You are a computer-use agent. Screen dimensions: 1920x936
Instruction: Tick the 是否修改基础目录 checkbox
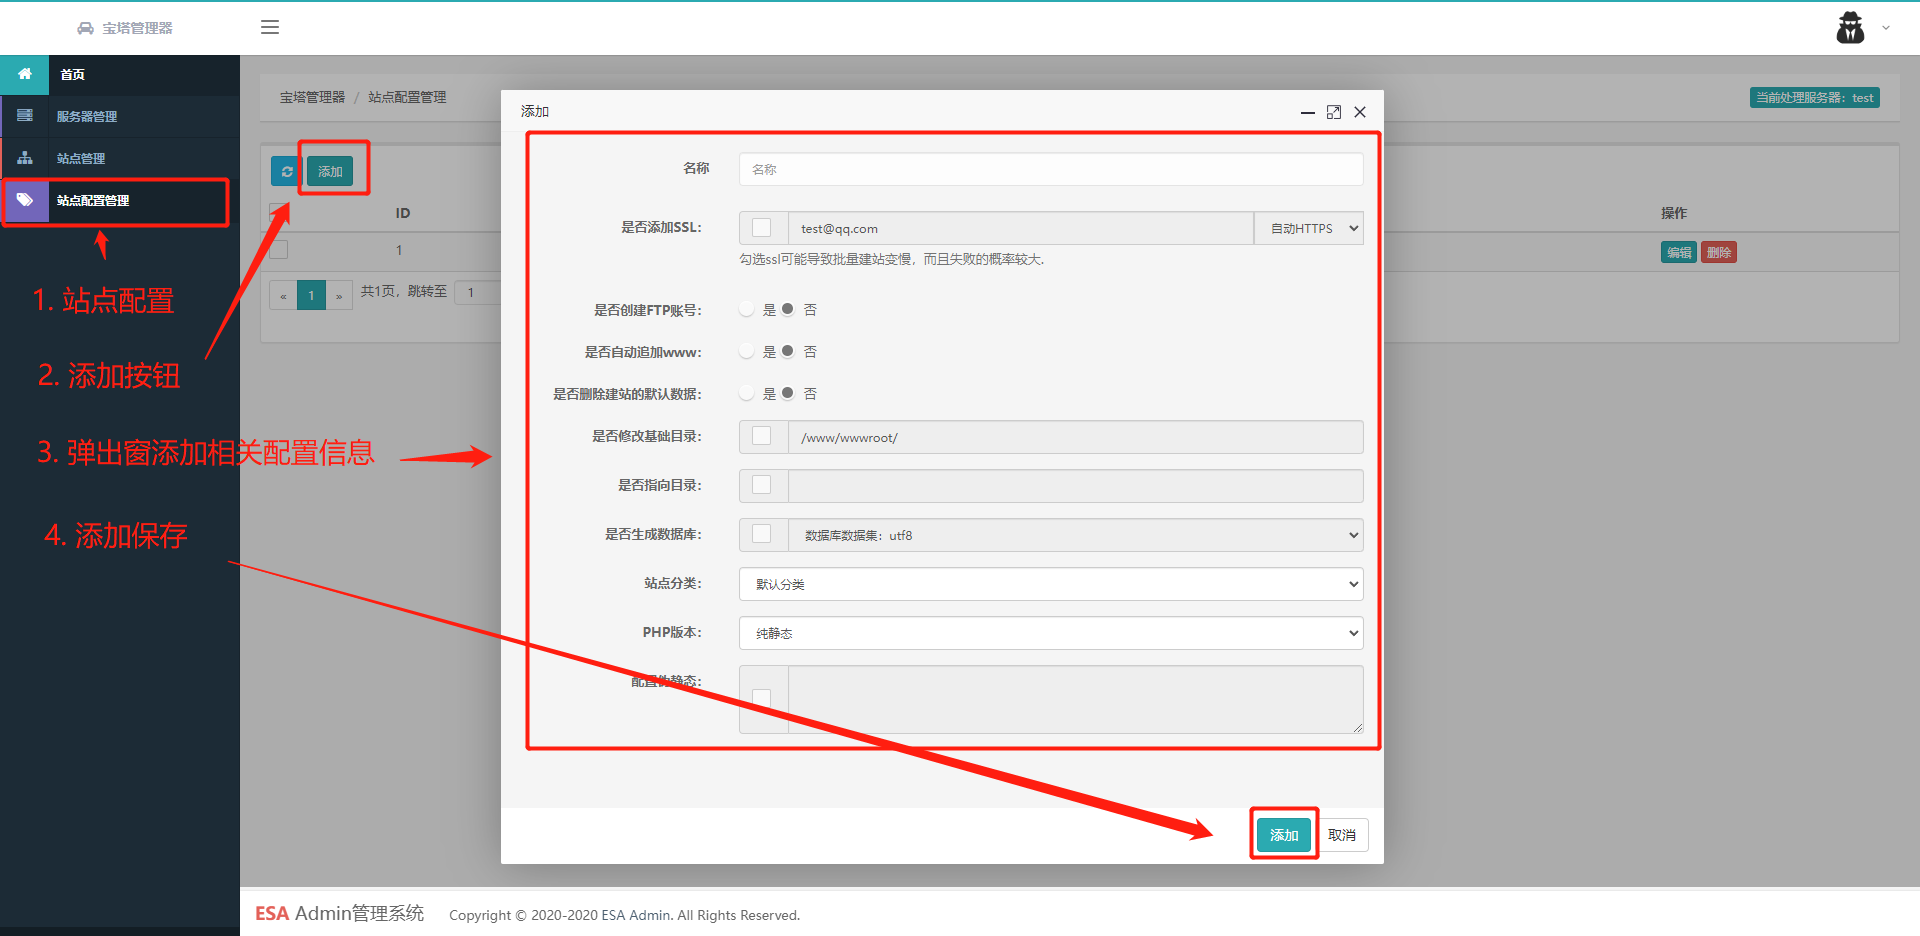tap(762, 436)
